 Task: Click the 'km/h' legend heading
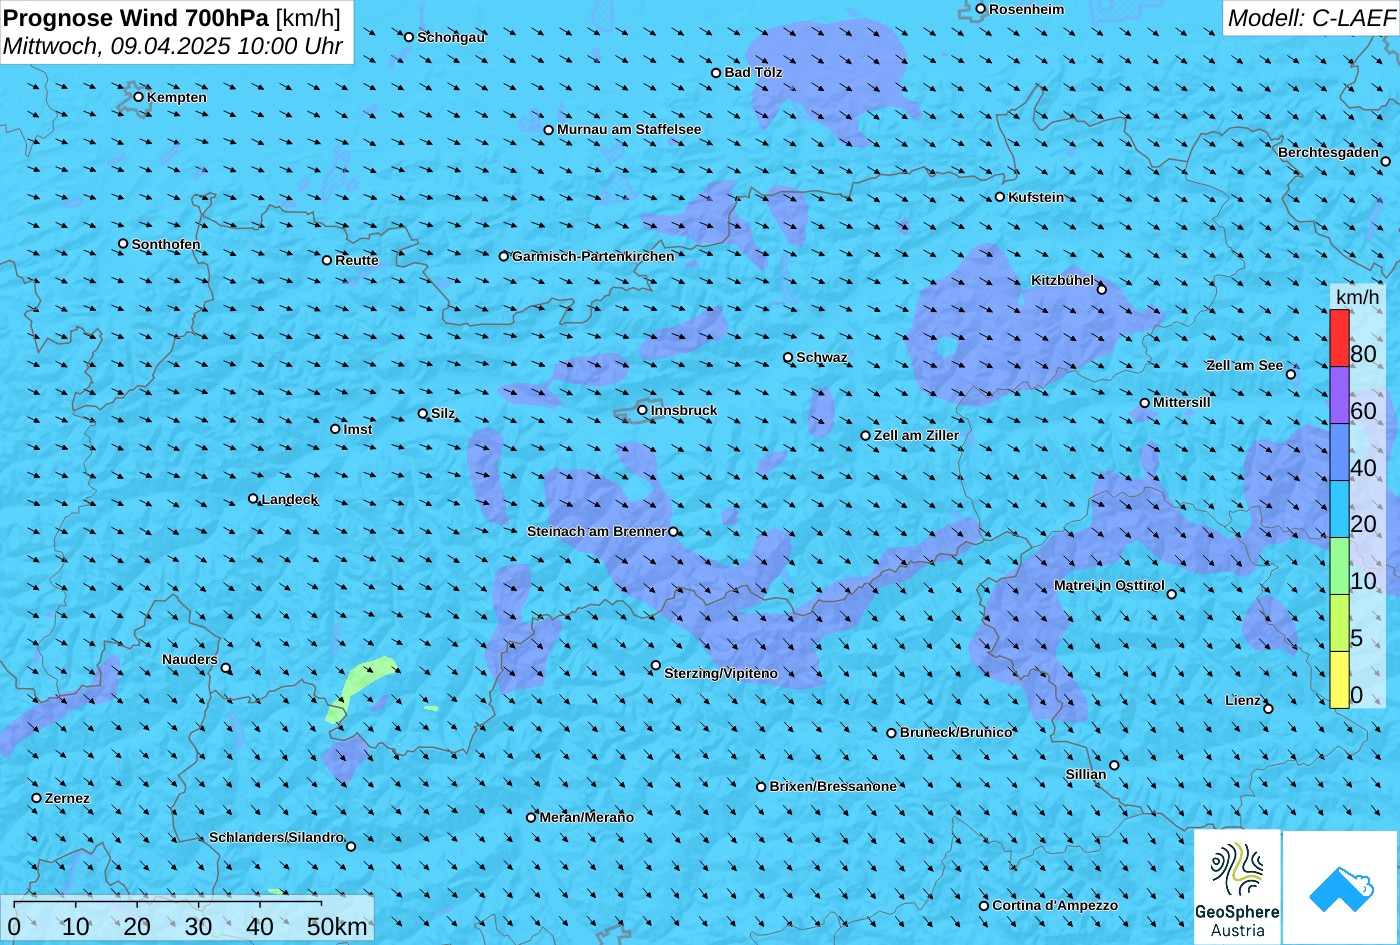(1356, 297)
